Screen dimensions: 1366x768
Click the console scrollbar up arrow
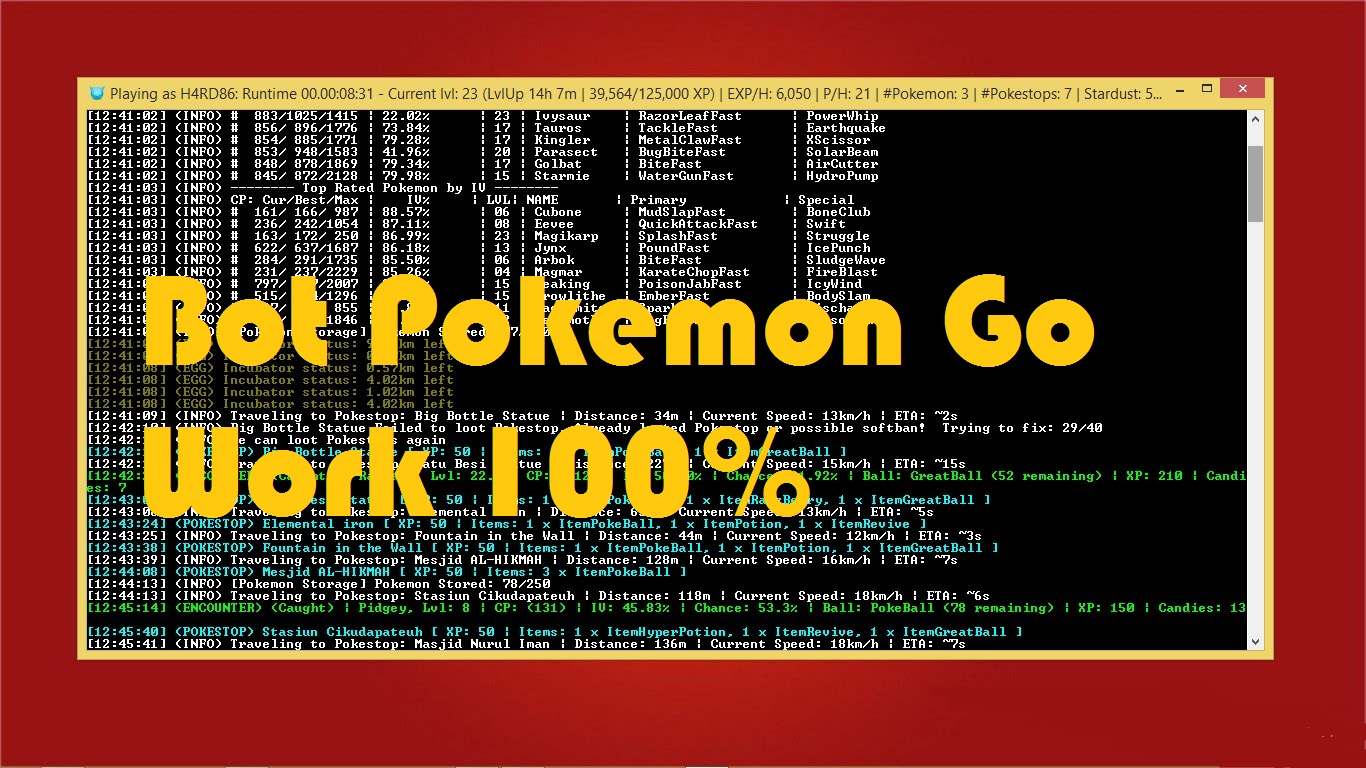pyautogui.click(x=1255, y=118)
